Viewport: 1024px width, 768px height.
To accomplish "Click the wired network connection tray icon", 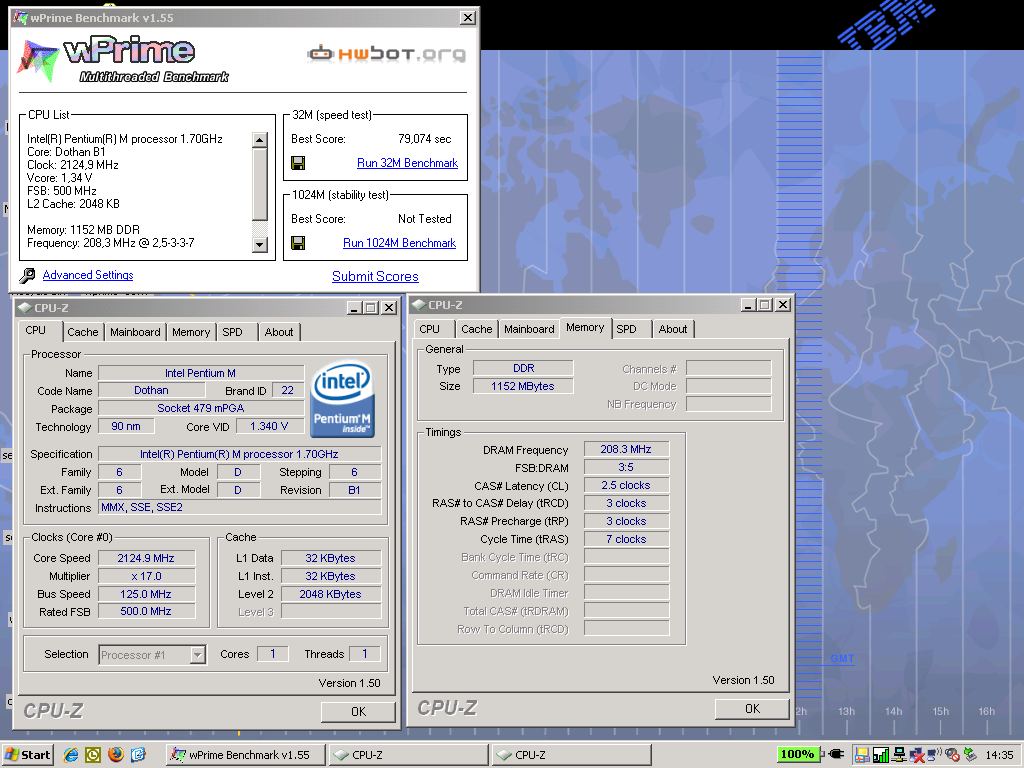I will (899, 754).
